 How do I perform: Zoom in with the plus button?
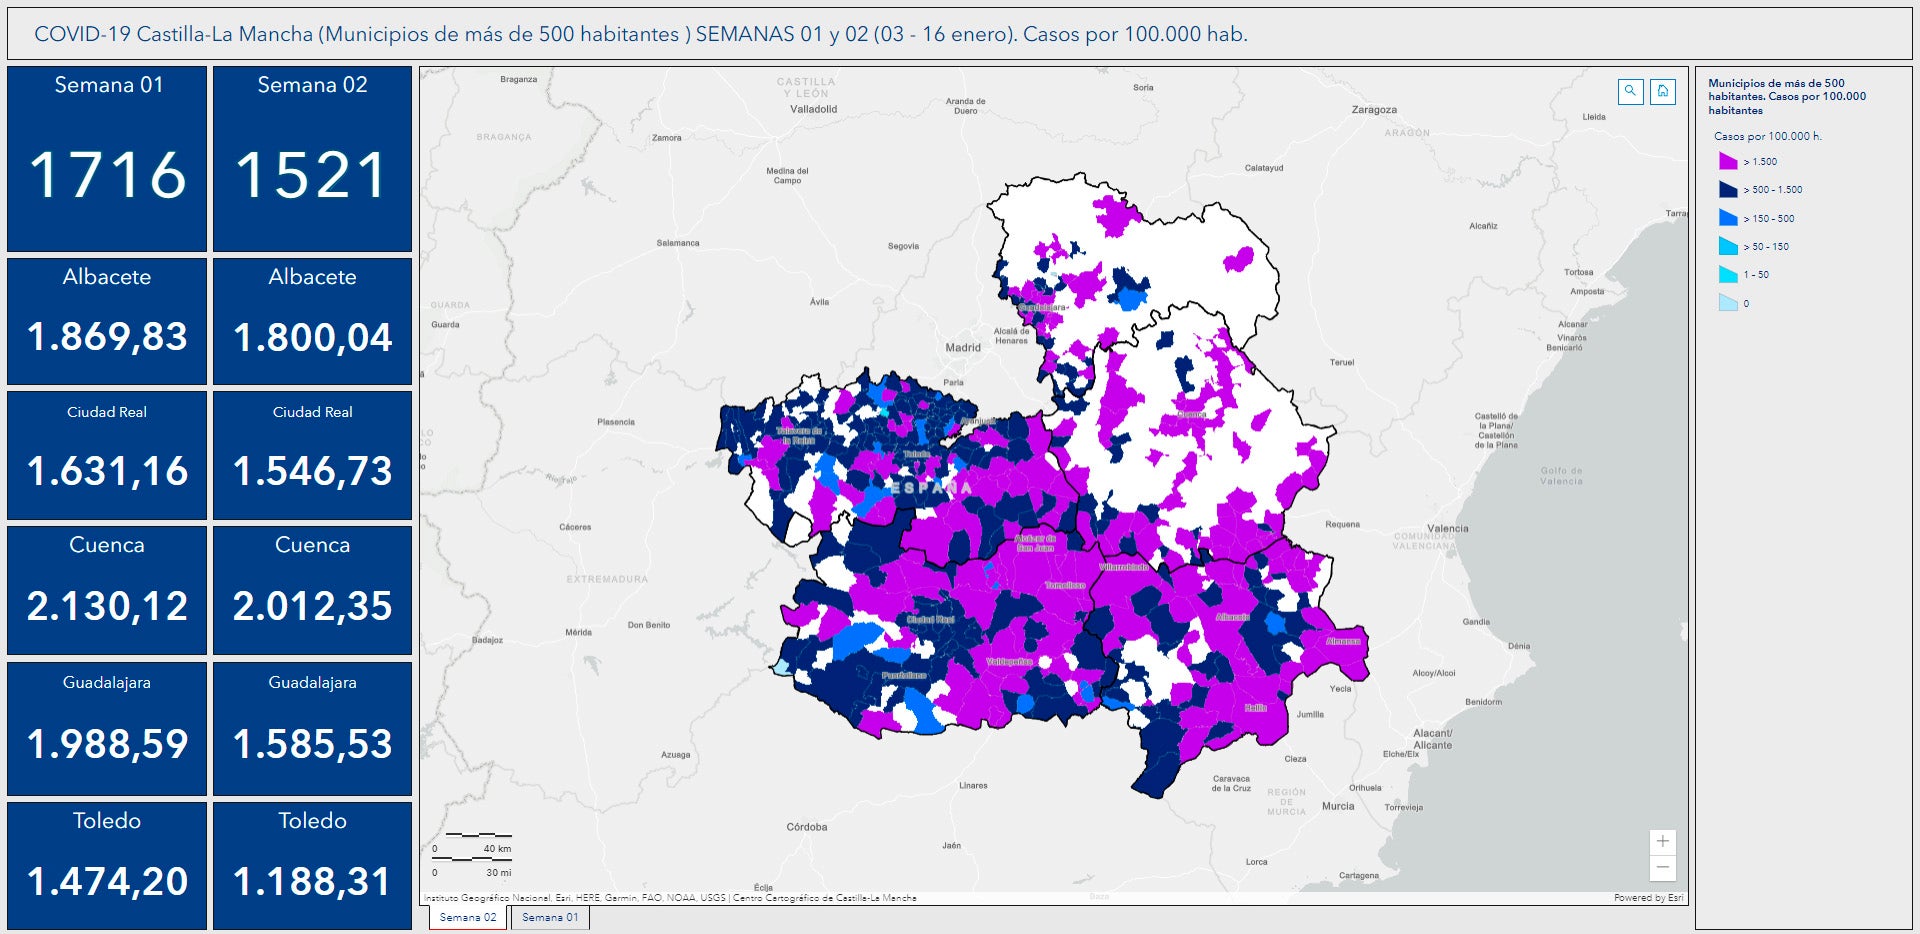1662,842
